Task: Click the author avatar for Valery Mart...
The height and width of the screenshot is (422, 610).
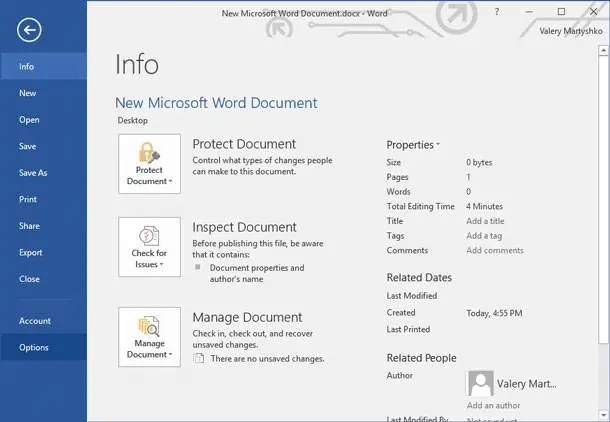Action: [x=480, y=383]
